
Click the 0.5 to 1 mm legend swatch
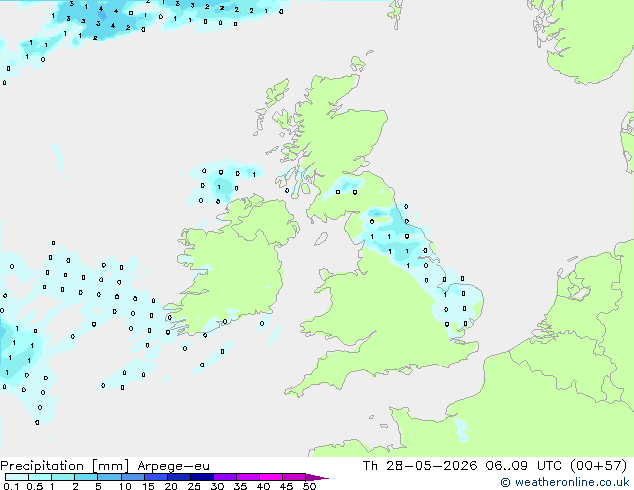[40, 477]
